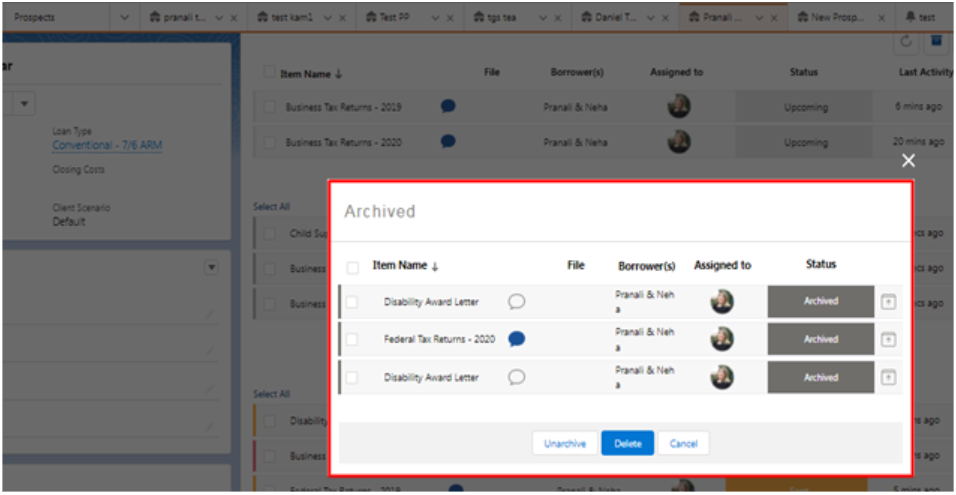Screen dimensions: 956x495
Task: Click the '6 mins ago' last activity value
Action: (x=920, y=107)
